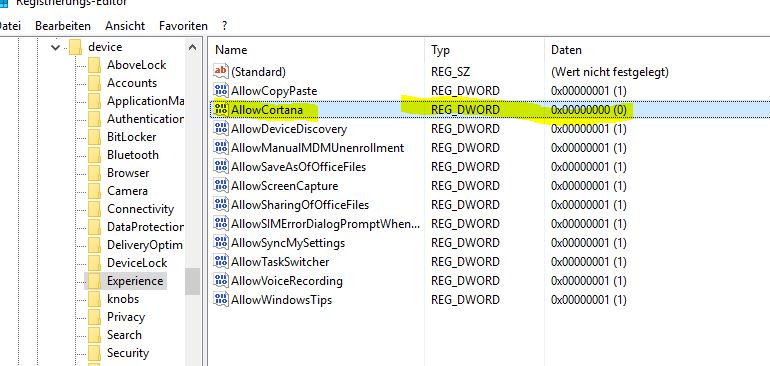Select the Authentication tree key
The height and width of the screenshot is (366, 770).
pyautogui.click(x=145, y=119)
